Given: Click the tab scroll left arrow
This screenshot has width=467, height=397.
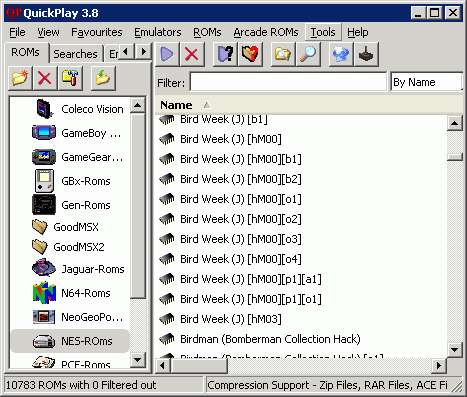Looking at the screenshot, I should coord(126,52).
